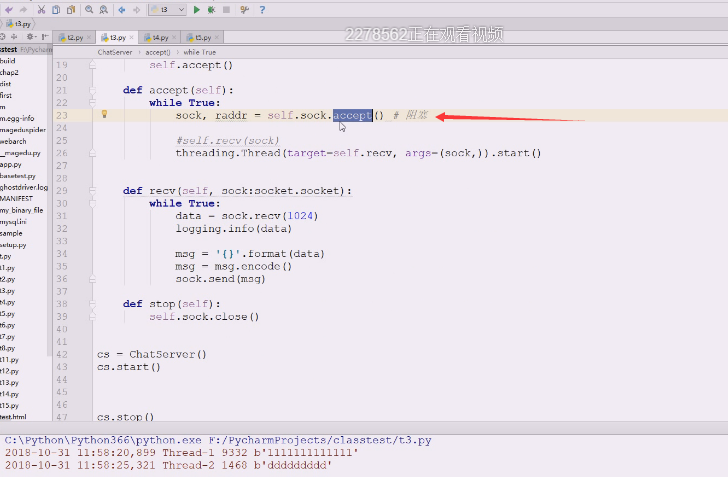Collapse the fold marker at line 21
728x477 pixels.
click(x=92, y=90)
